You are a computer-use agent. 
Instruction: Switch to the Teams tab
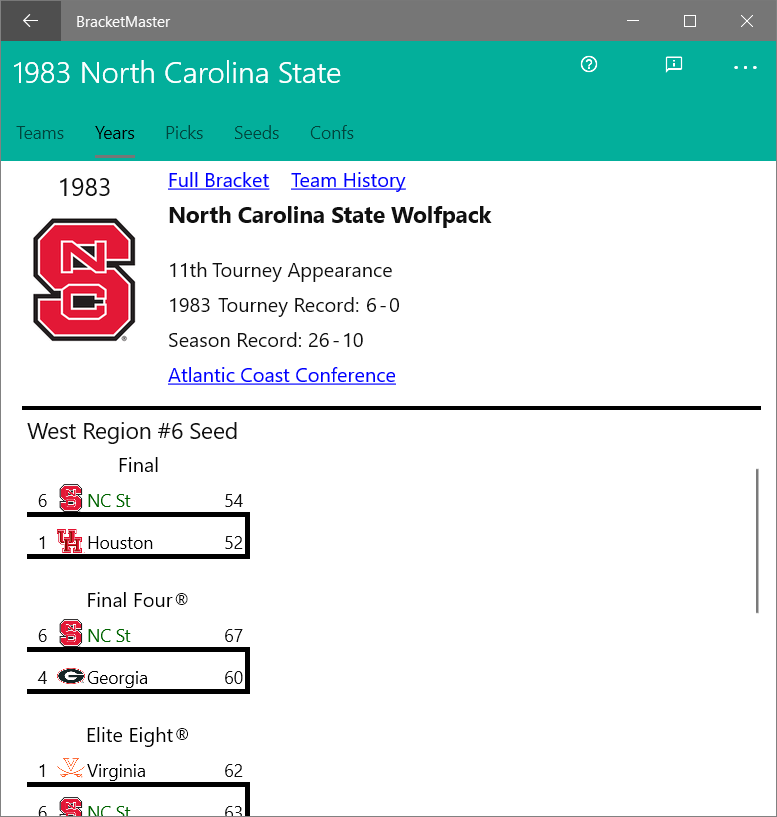click(x=40, y=133)
